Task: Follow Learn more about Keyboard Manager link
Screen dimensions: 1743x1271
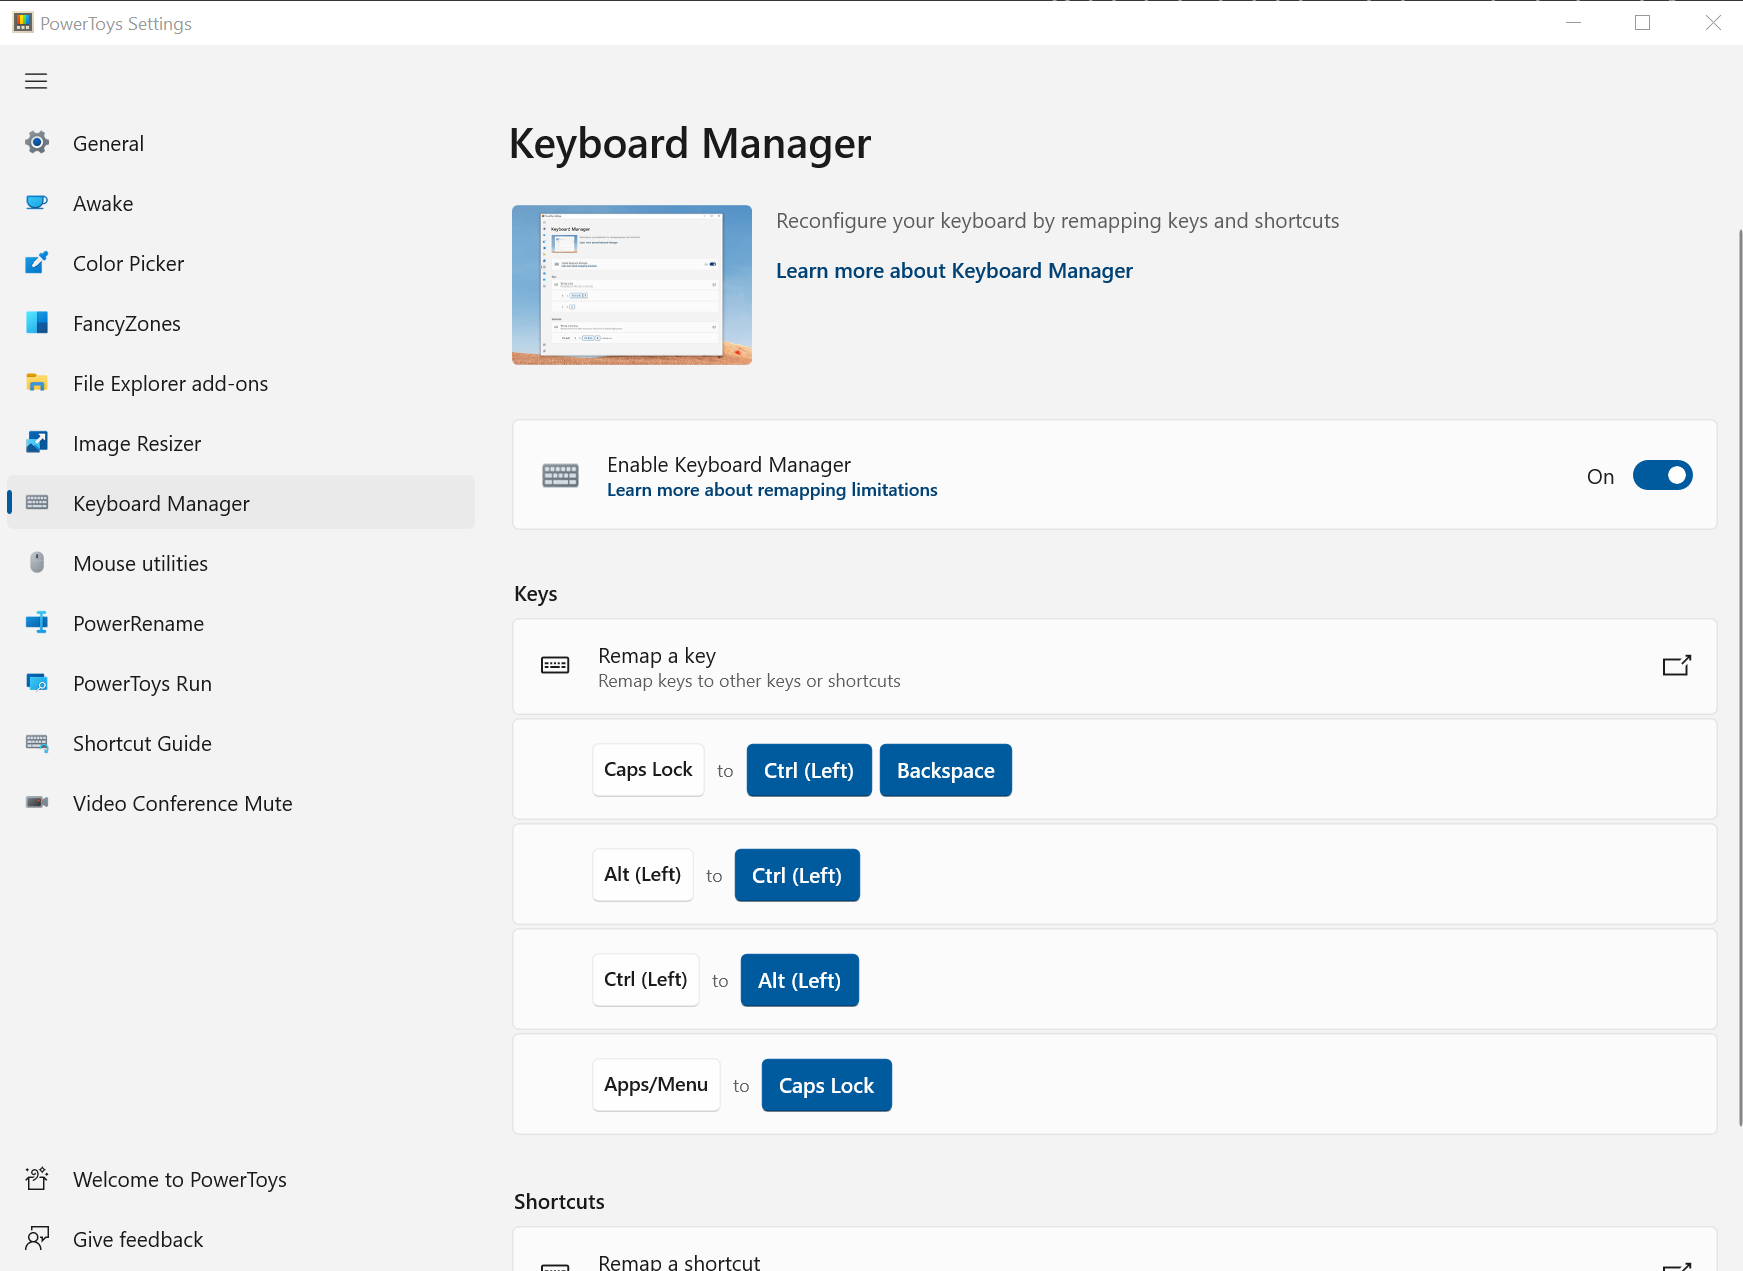Action: [x=954, y=271]
